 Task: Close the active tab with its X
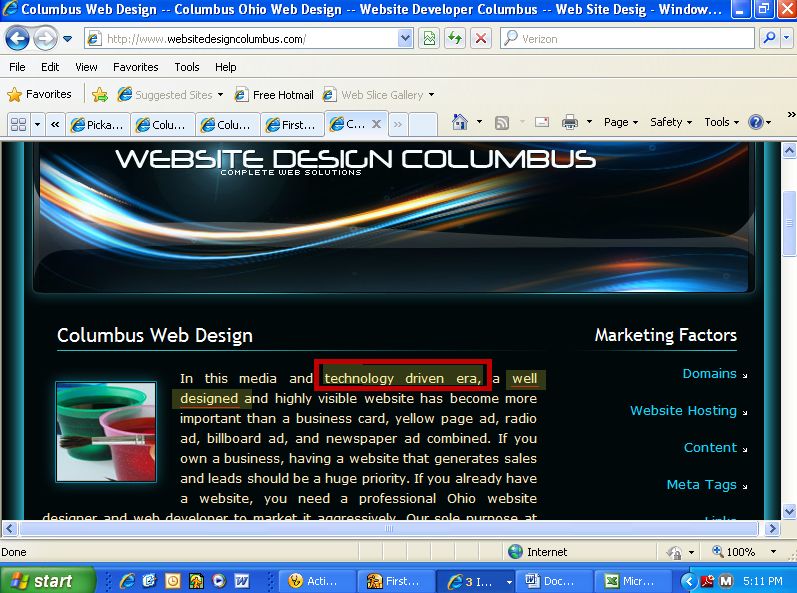click(376, 124)
